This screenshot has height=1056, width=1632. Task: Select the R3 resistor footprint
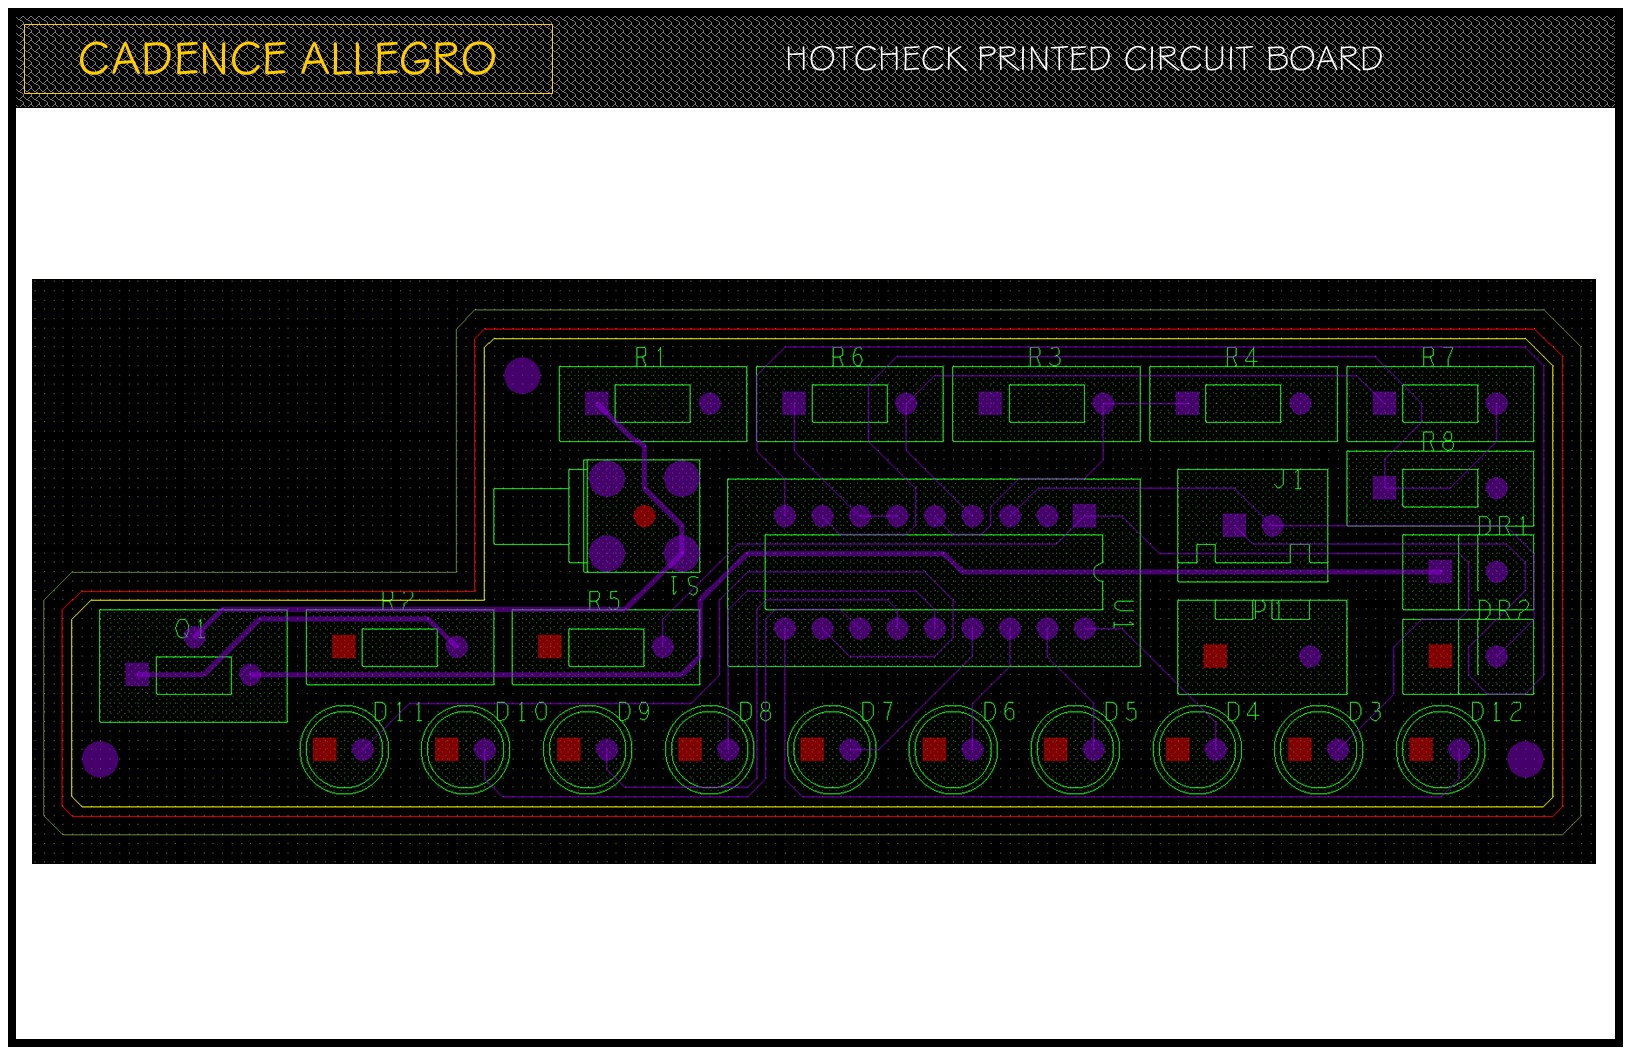coord(1046,404)
